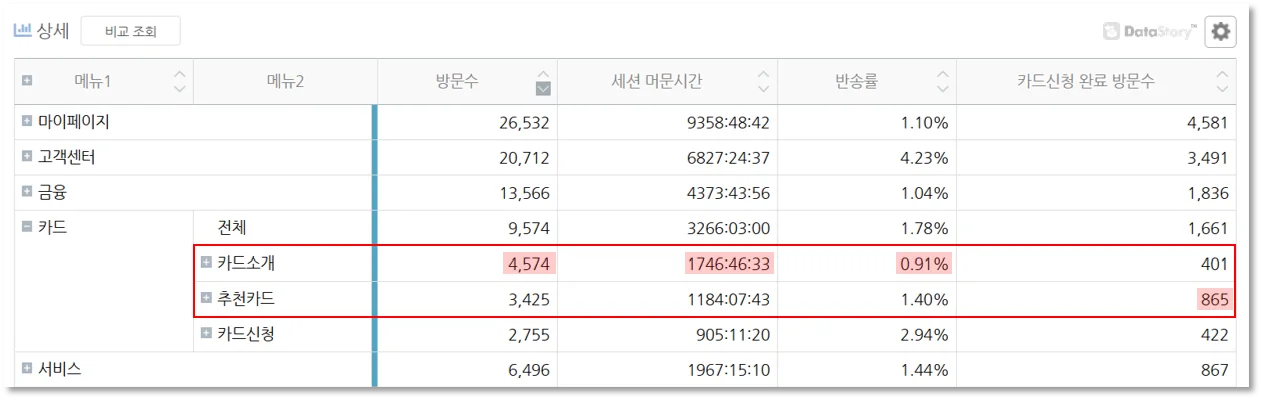Click session time 3266:03:00

[728, 228]
